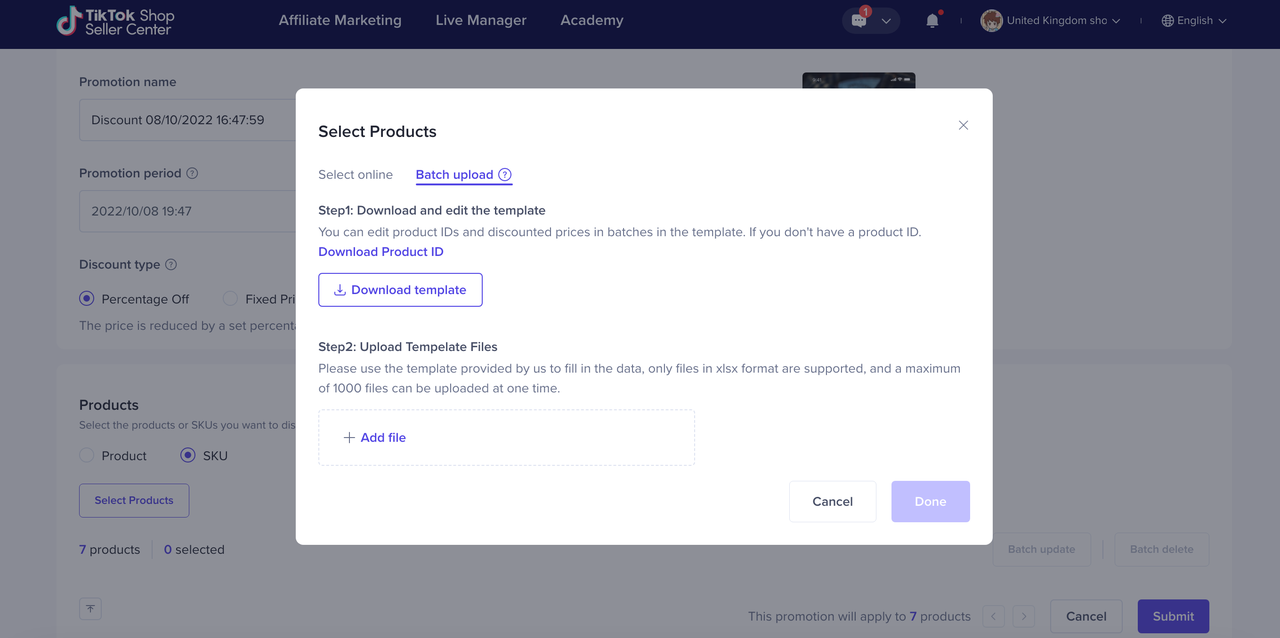The width and height of the screenshot is (1280, 638).
Task: Click the Promotion period info icon
Action: 192,173
